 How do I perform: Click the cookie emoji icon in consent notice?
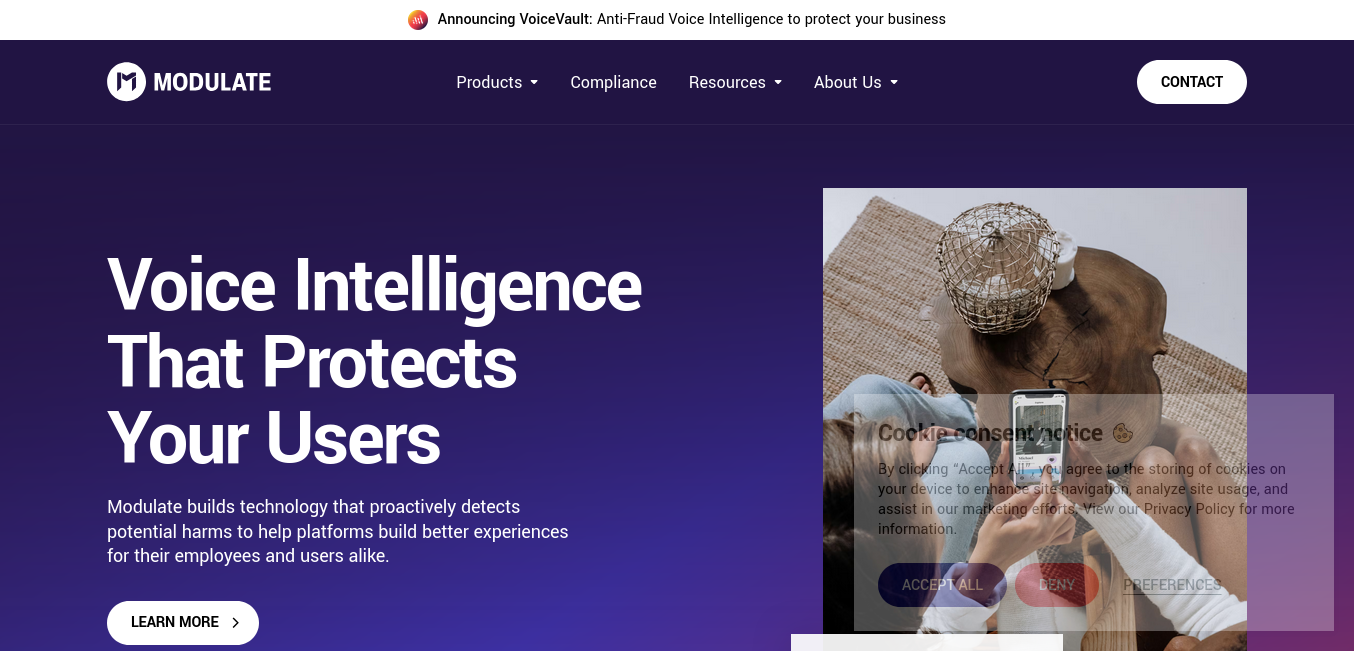pyautogui.click(x=1122, y=433)
